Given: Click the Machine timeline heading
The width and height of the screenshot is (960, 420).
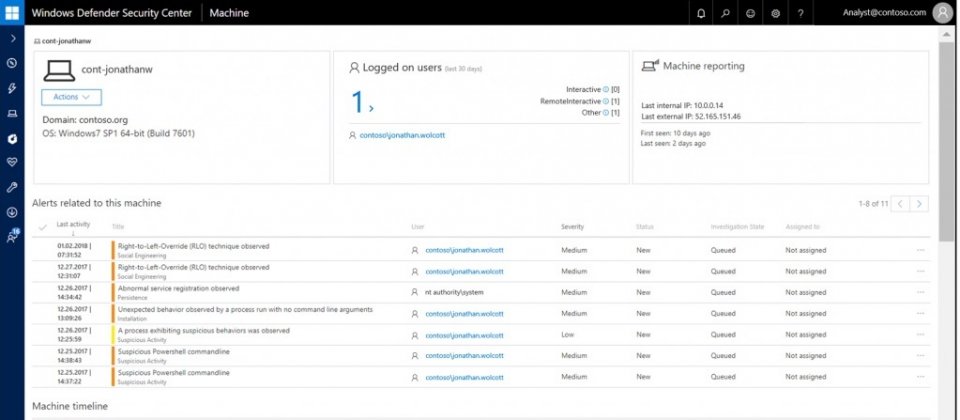Looking at the screenshot, I should point(70,407).
